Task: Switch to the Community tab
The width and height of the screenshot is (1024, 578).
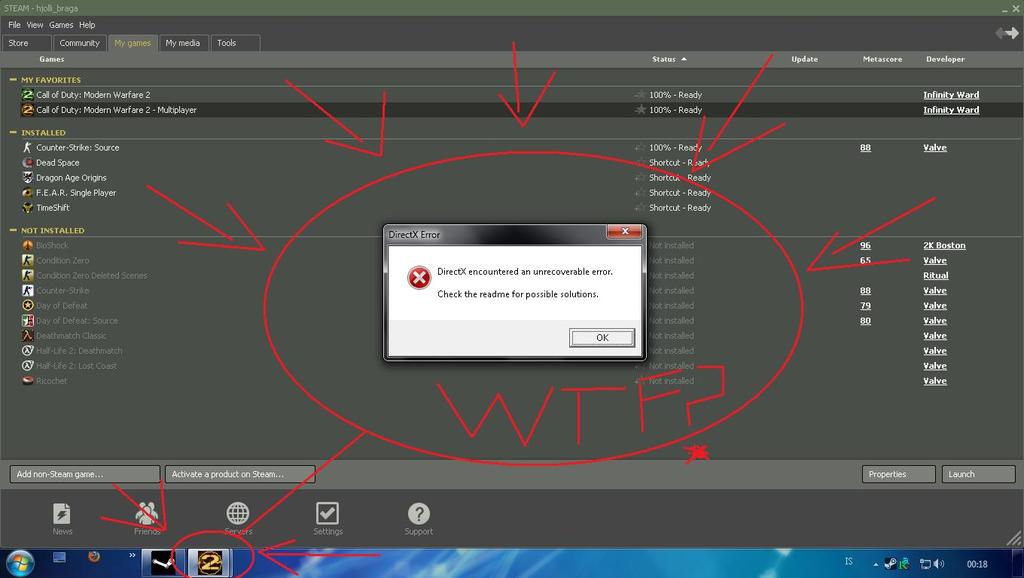Action: (x=79, y=43)
